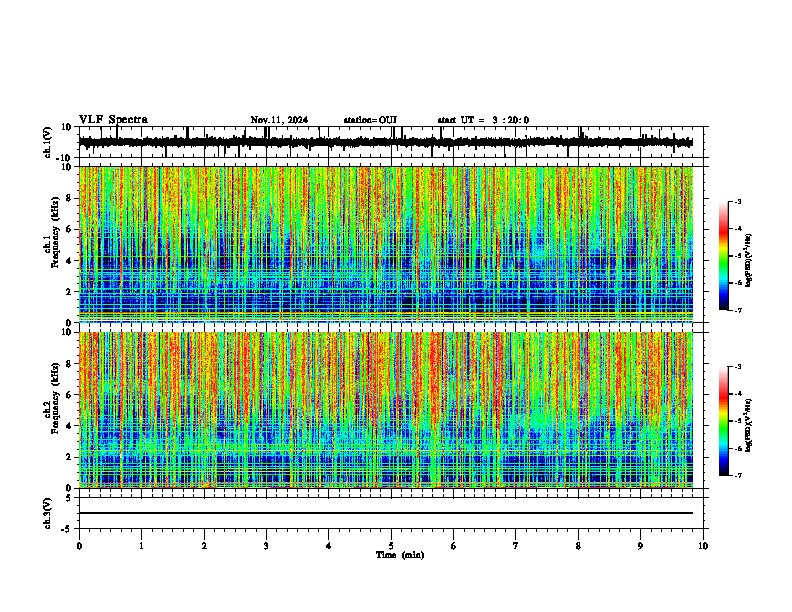Click inside the ch.1 frequency spectrogram
This screenshot has height=612, width=792.
click(386, 244)
